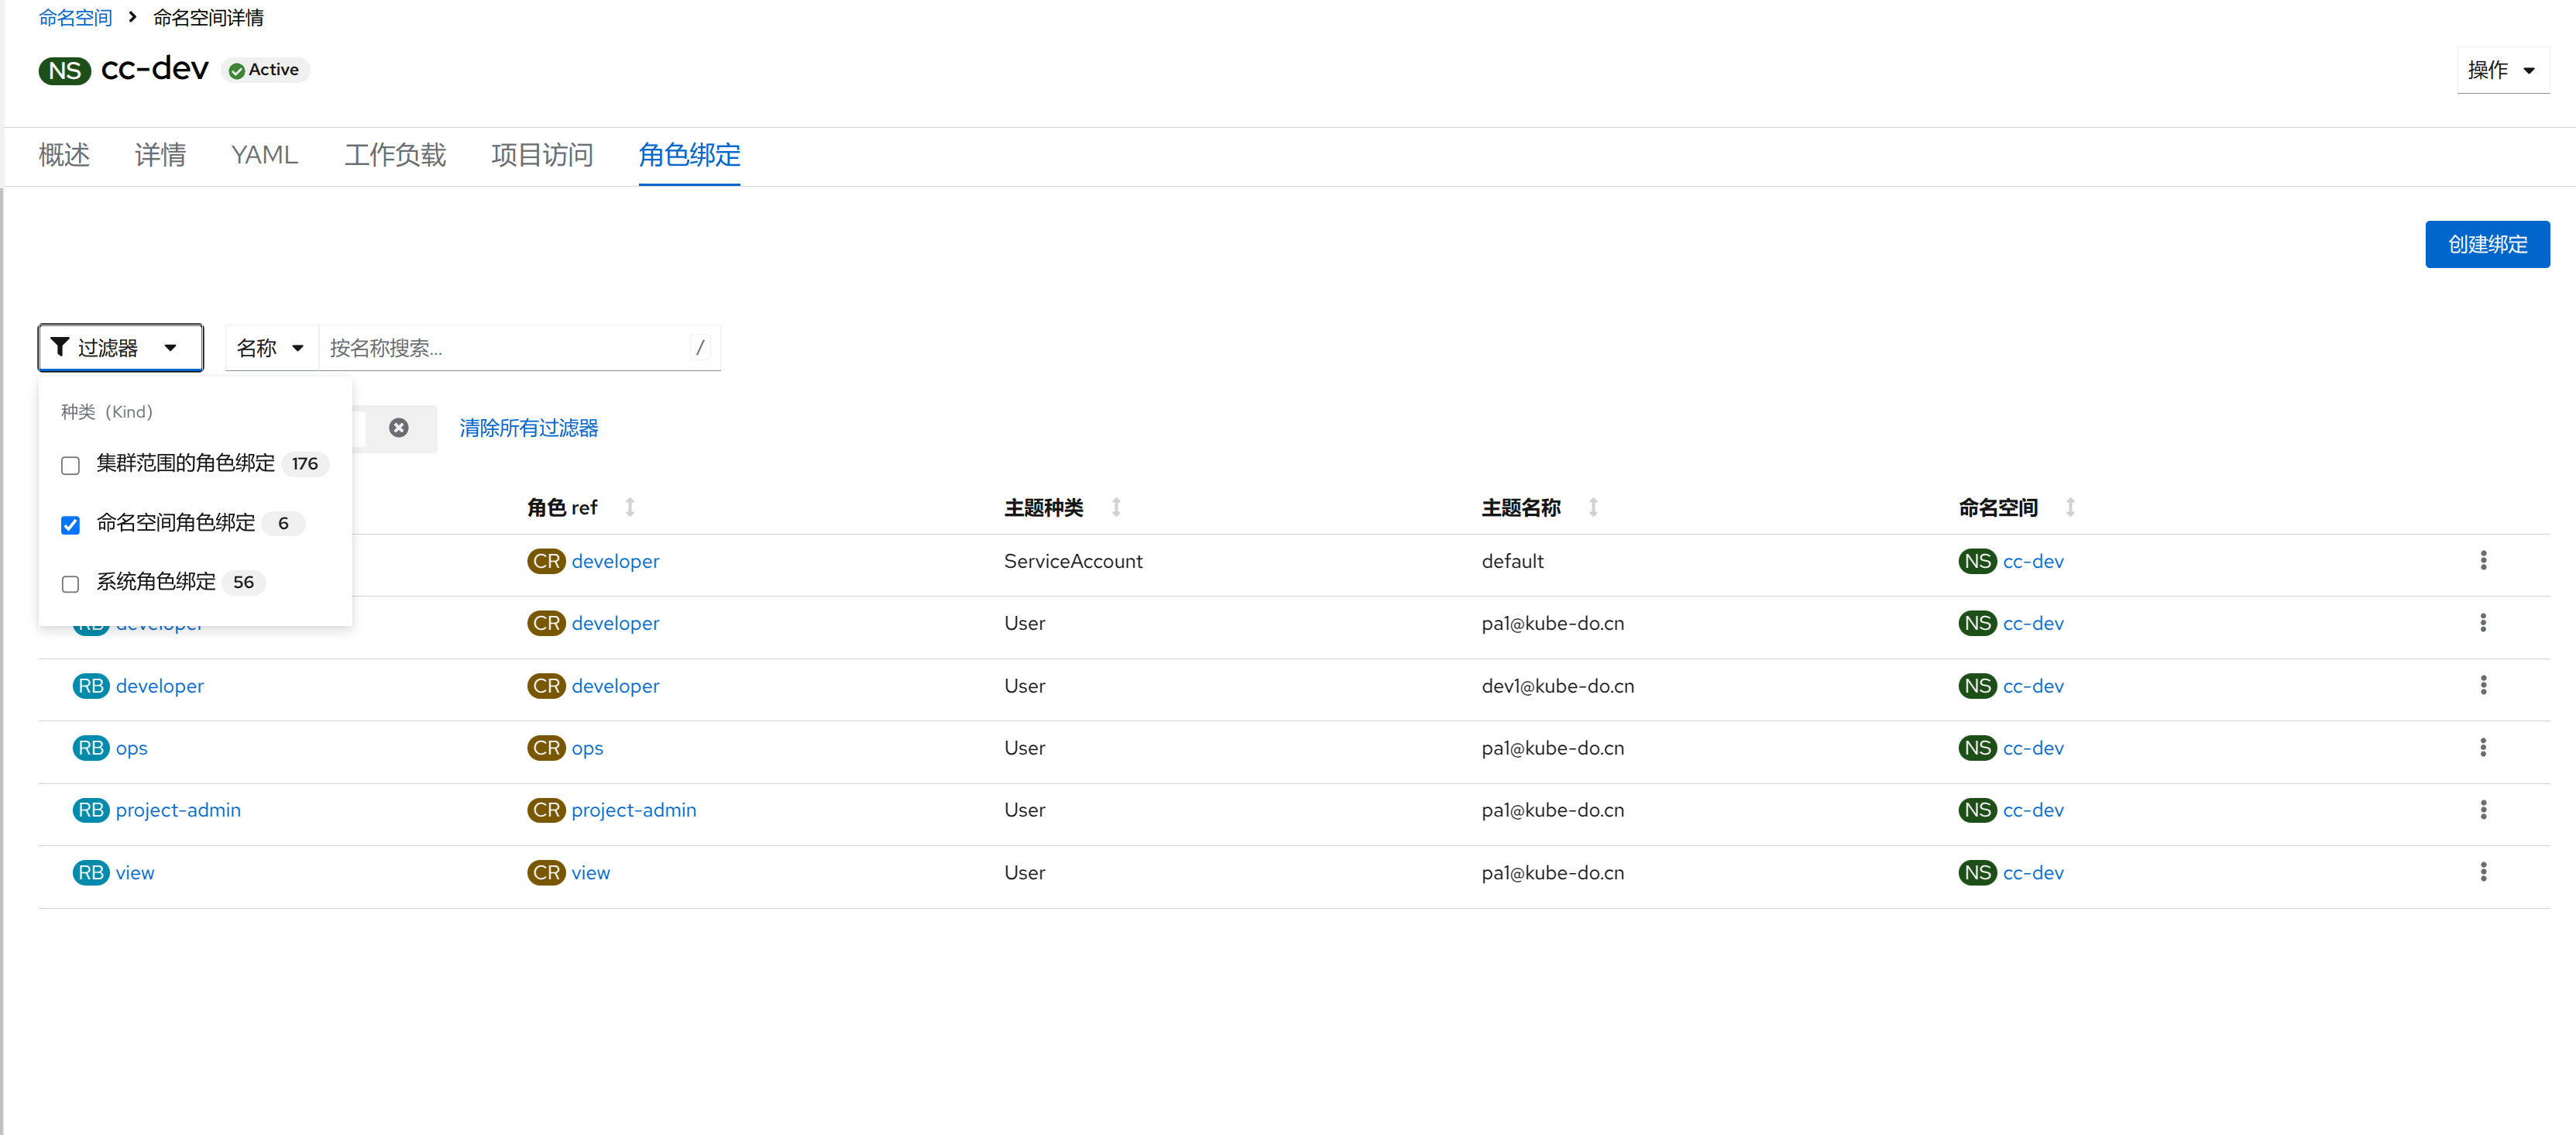Sort by the 命名空间 column icon

coord(2070,508)
